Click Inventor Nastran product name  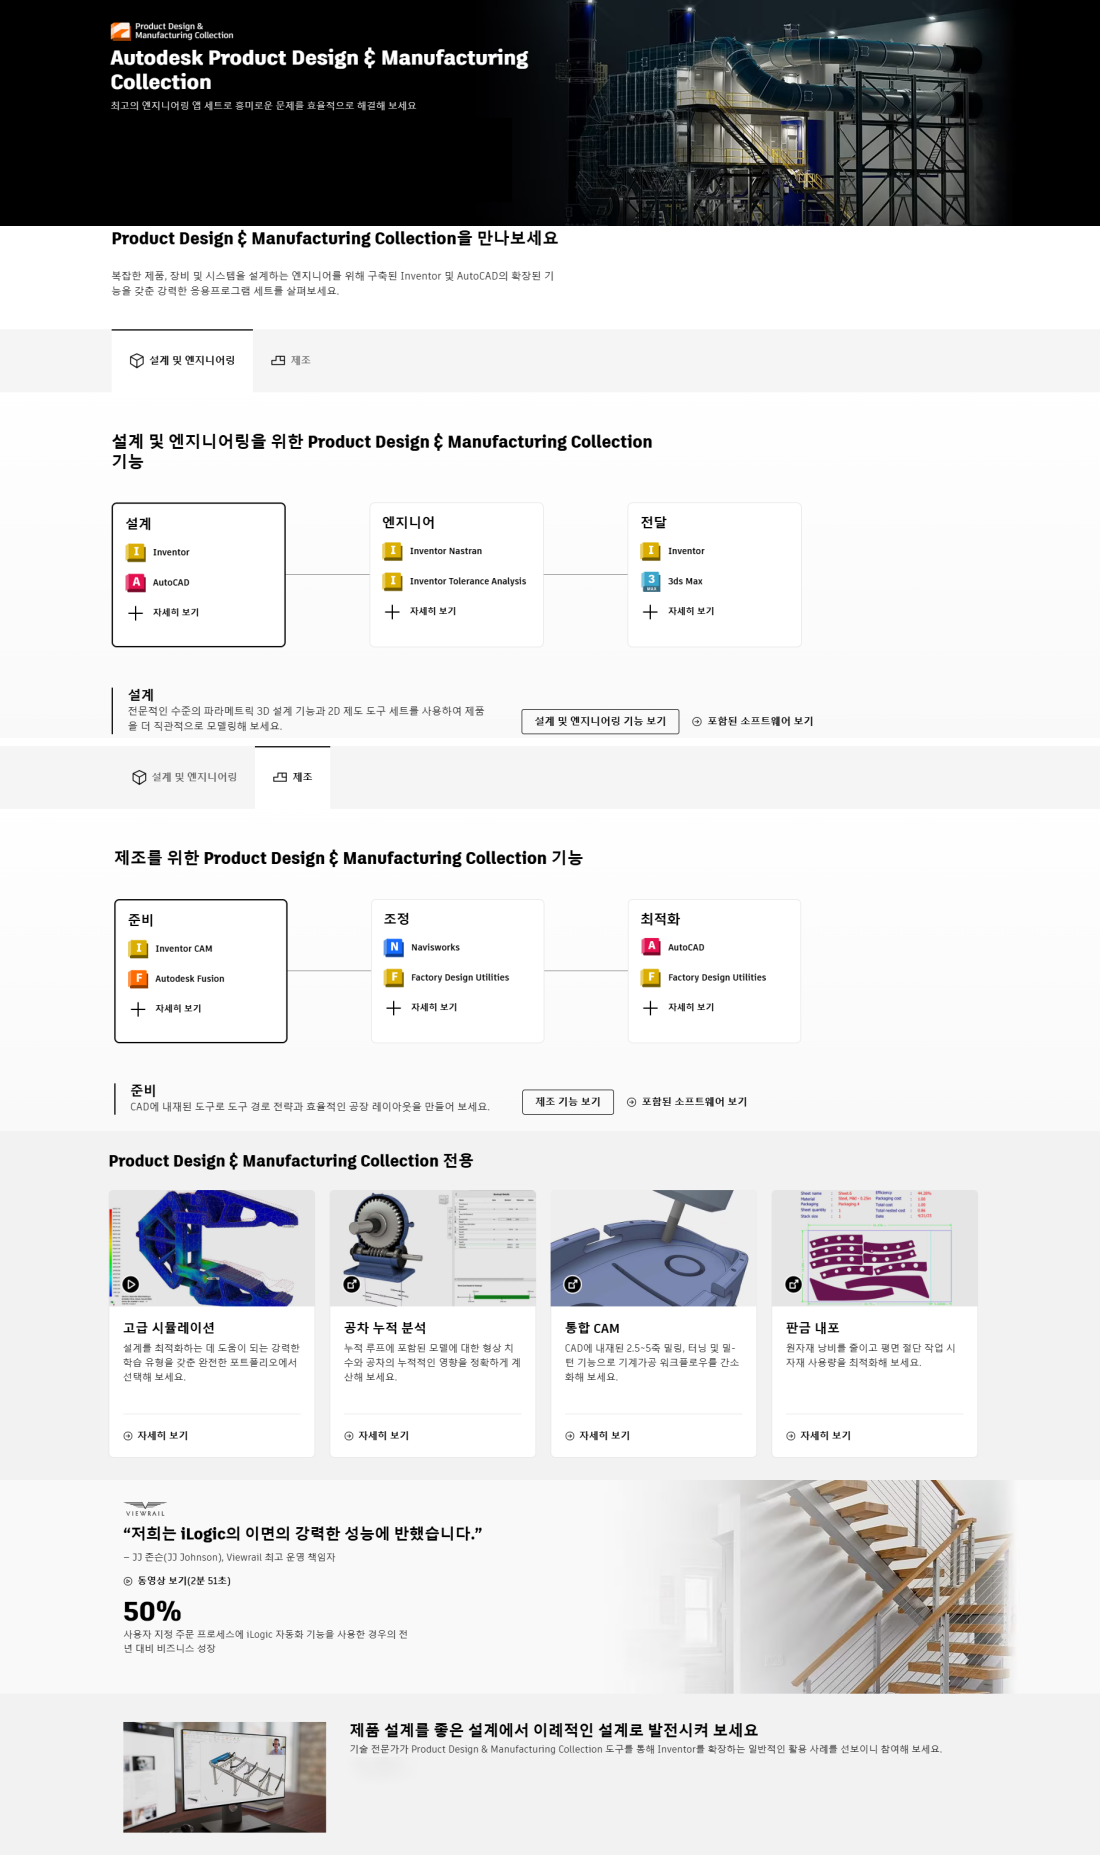tap(446, 551)
